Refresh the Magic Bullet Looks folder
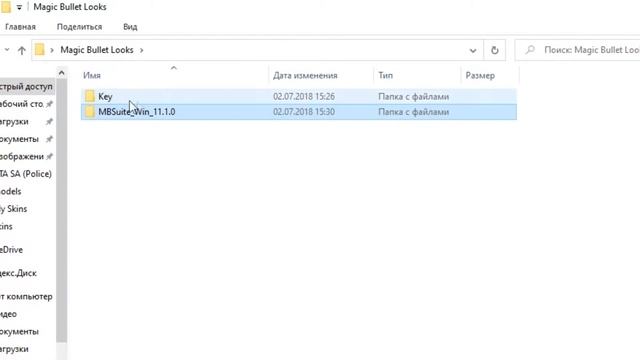640x360 pixels. pos(495,50)
